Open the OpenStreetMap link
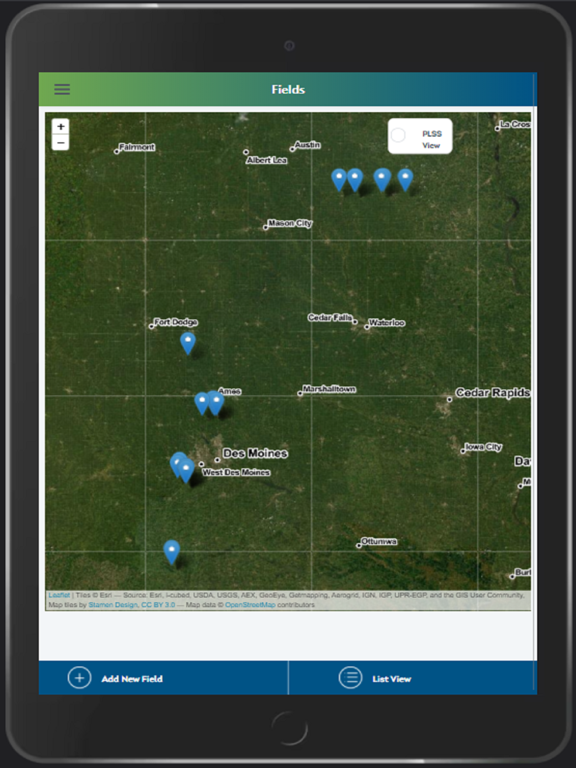This screenshot has height=768, width=576. pyautogui.click(x=250, y=605)
